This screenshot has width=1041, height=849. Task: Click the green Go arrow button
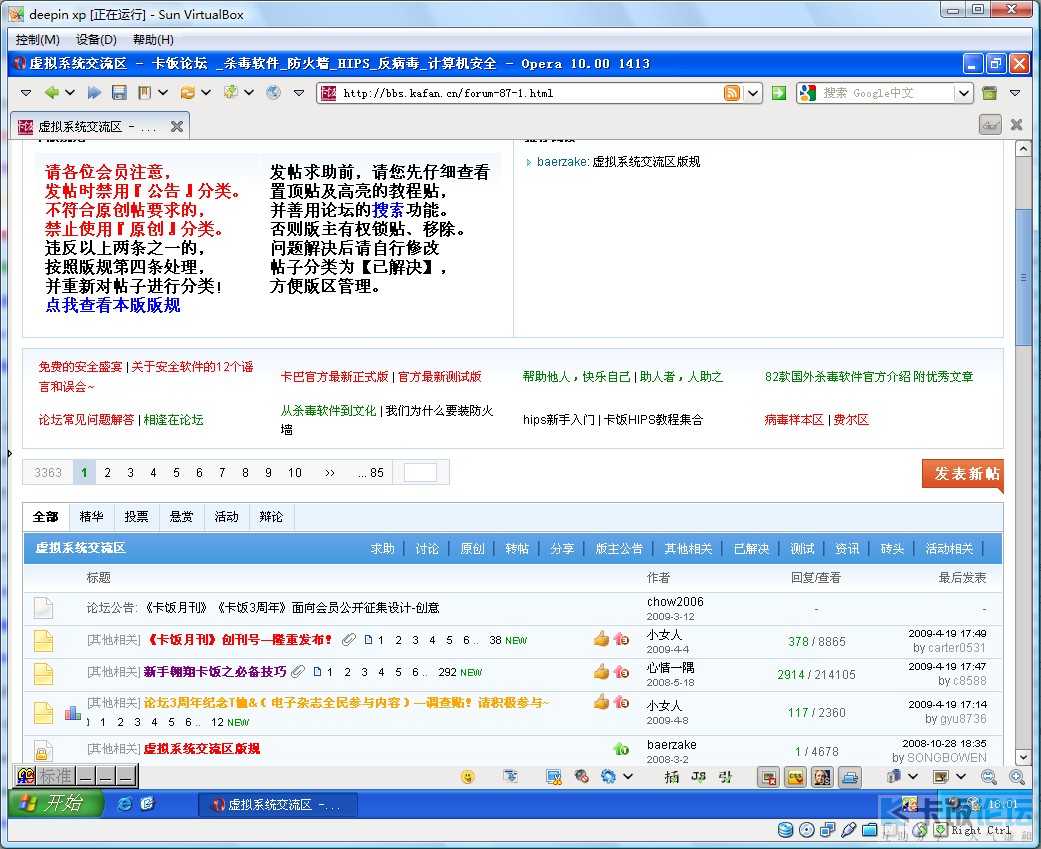coord(779,93)
